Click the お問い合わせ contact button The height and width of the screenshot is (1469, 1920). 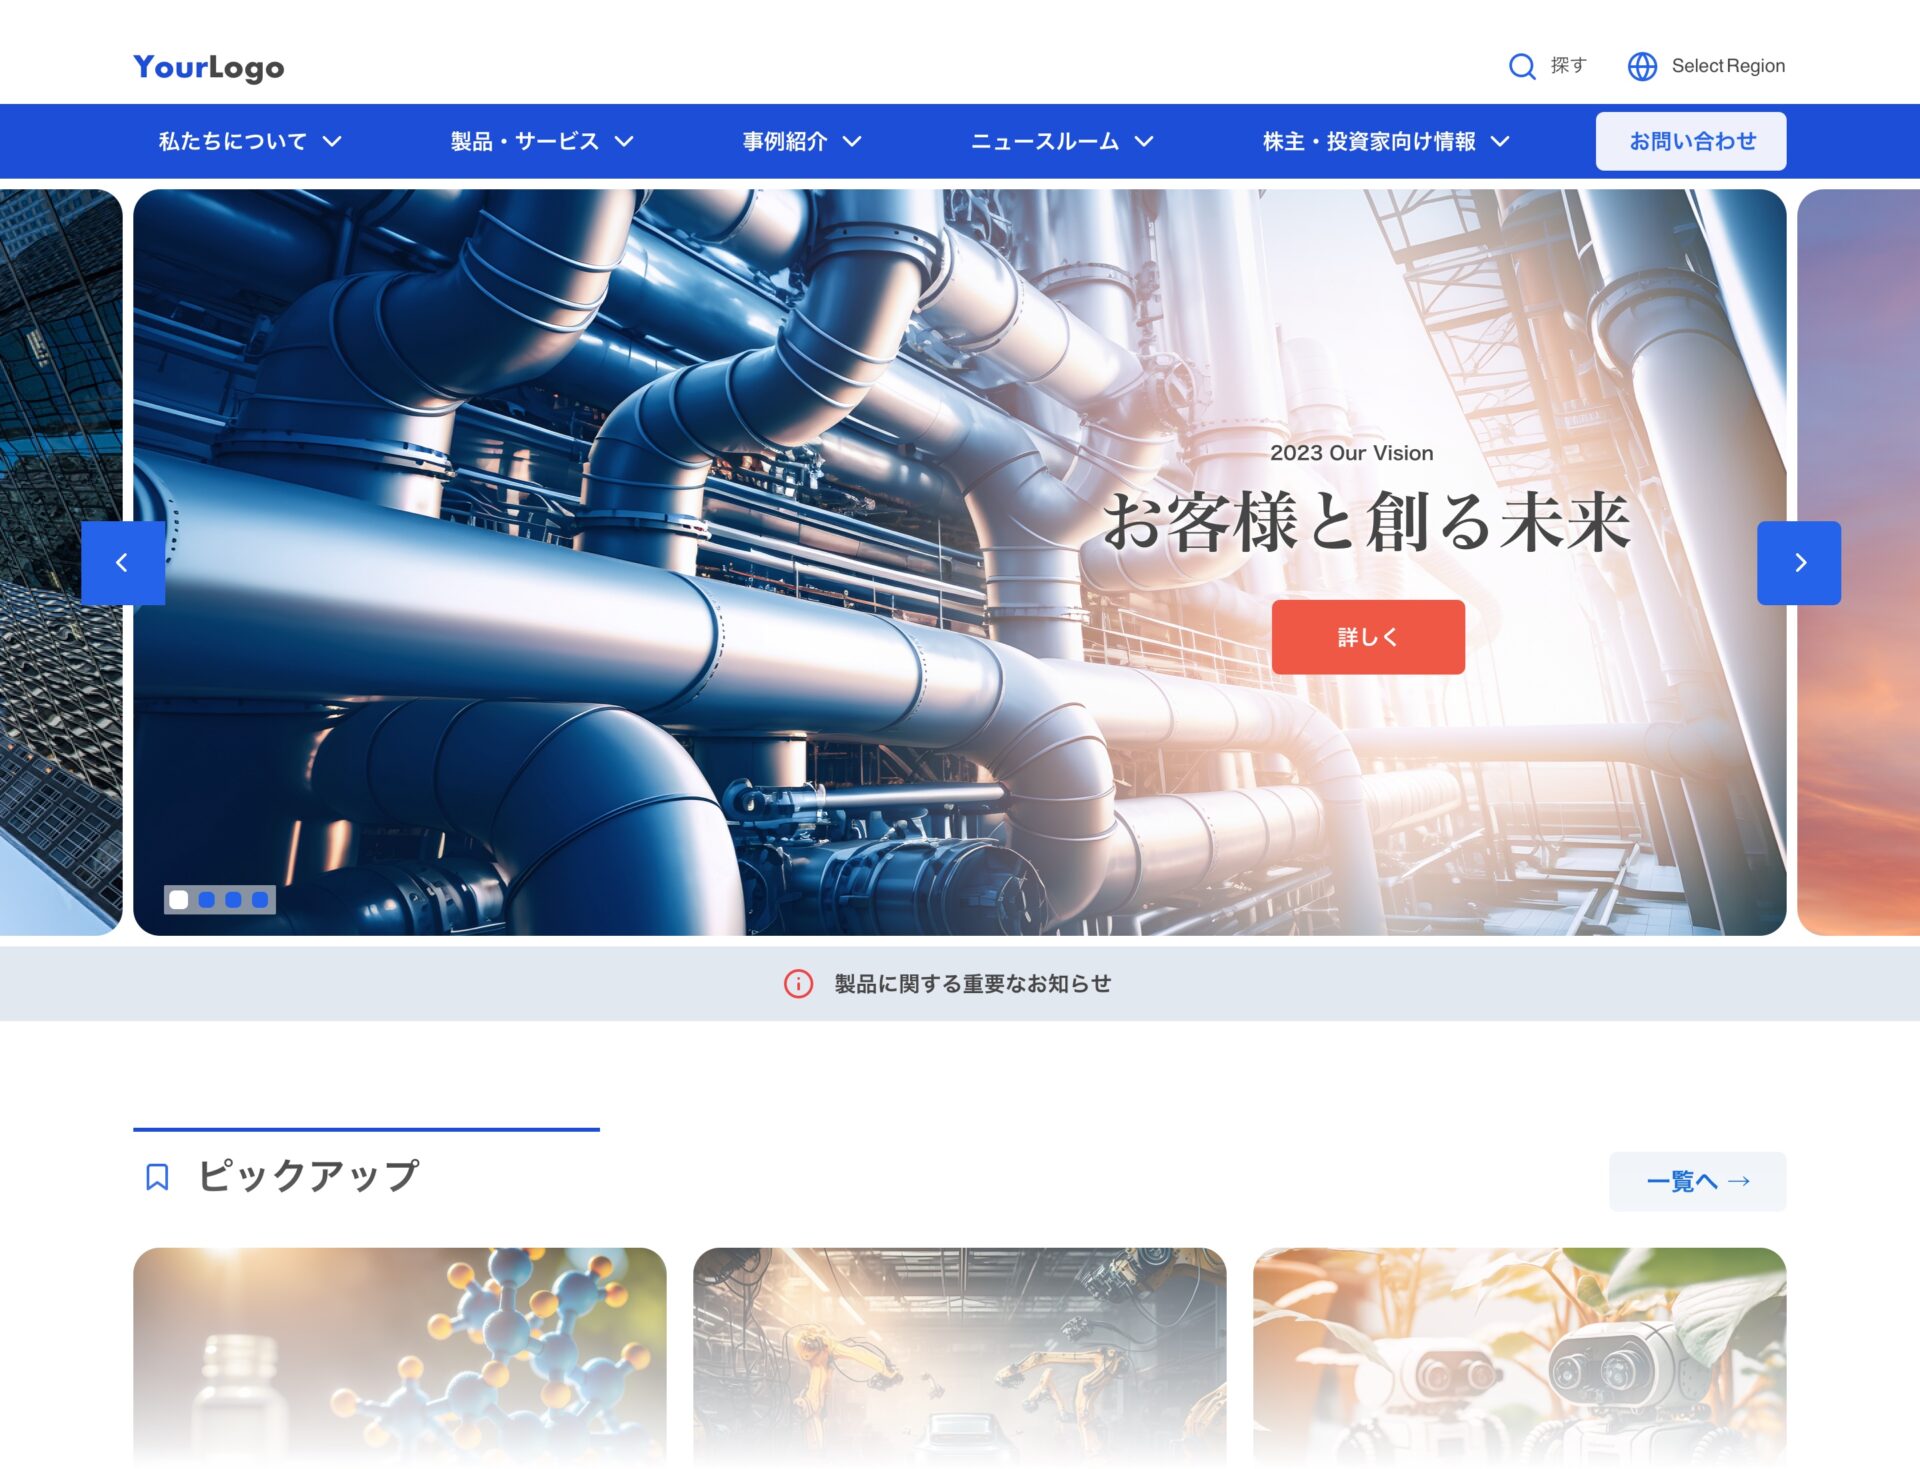1691,141
